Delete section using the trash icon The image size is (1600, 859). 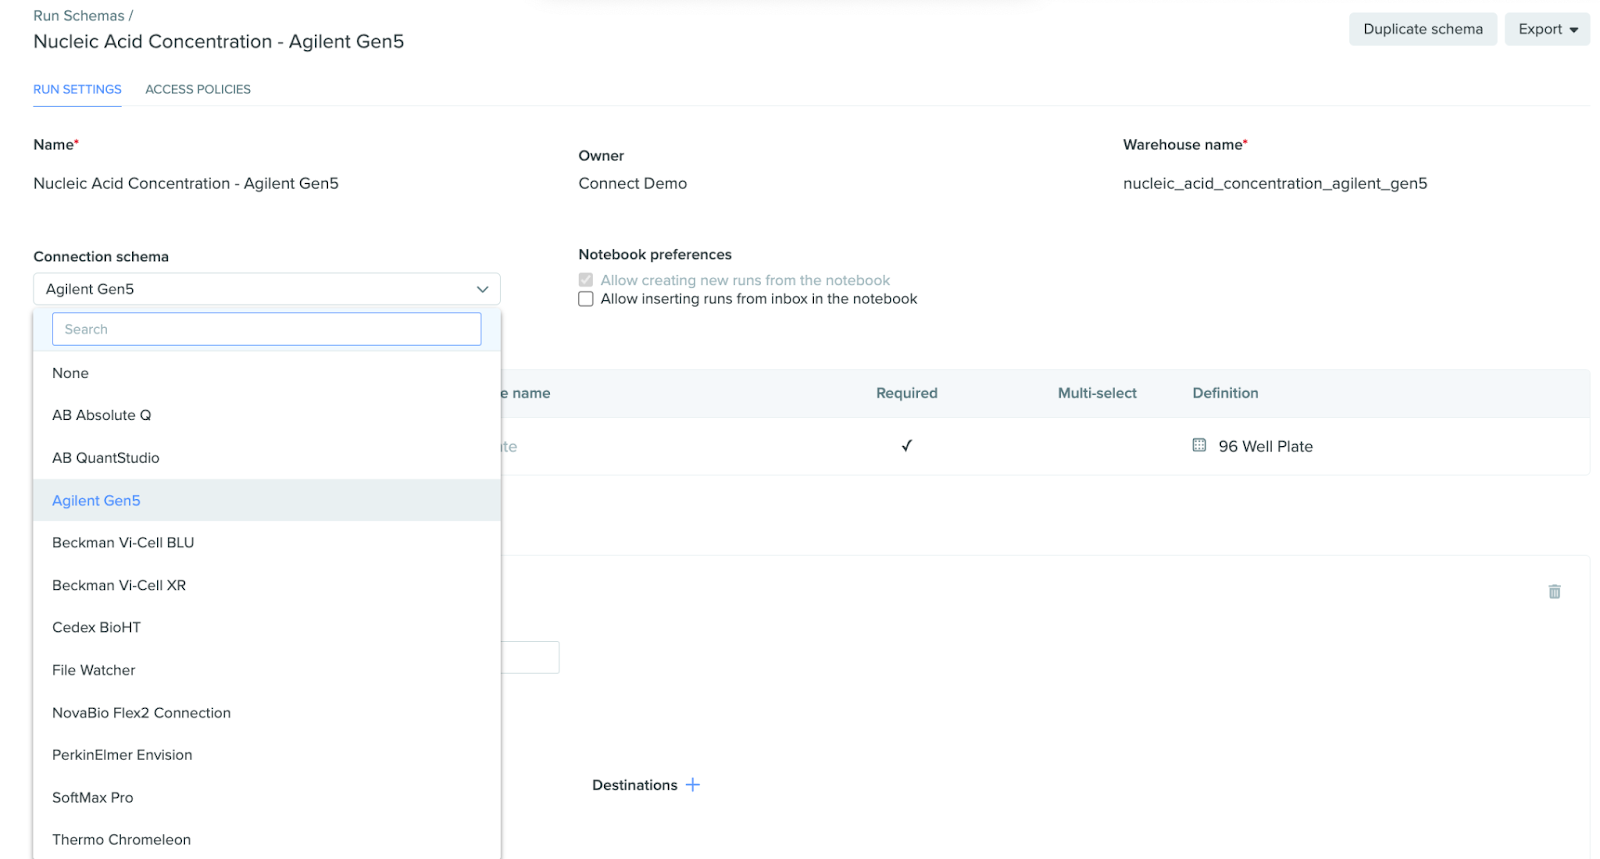point(1554,592)
